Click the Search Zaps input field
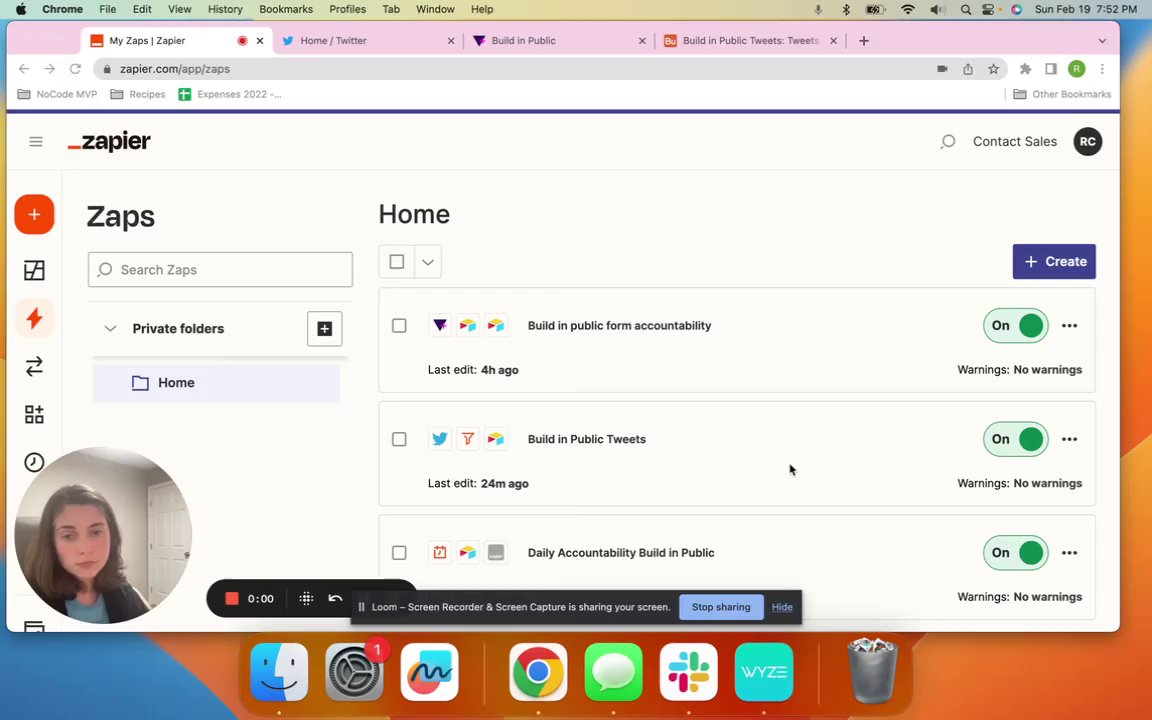Image resolution: width=1152 pixels, height=720 pixels. [x=220, y=270]
